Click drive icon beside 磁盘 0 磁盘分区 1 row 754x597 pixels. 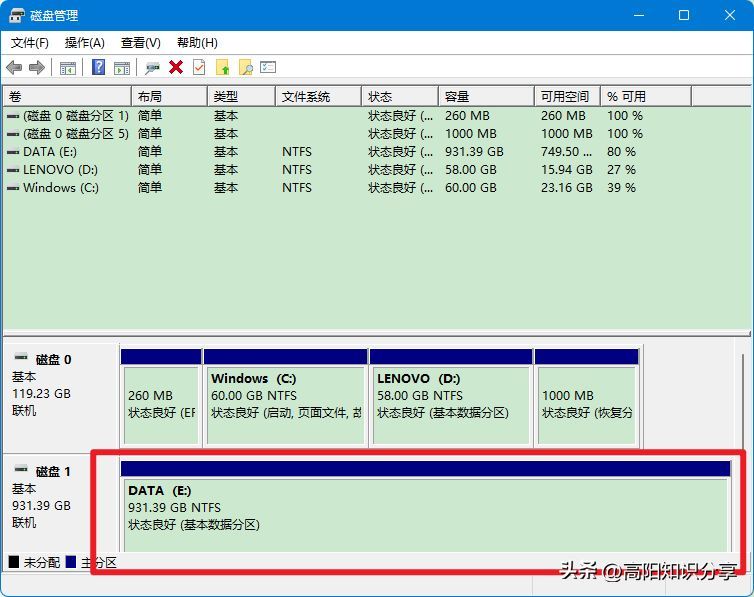pos(13,116)
